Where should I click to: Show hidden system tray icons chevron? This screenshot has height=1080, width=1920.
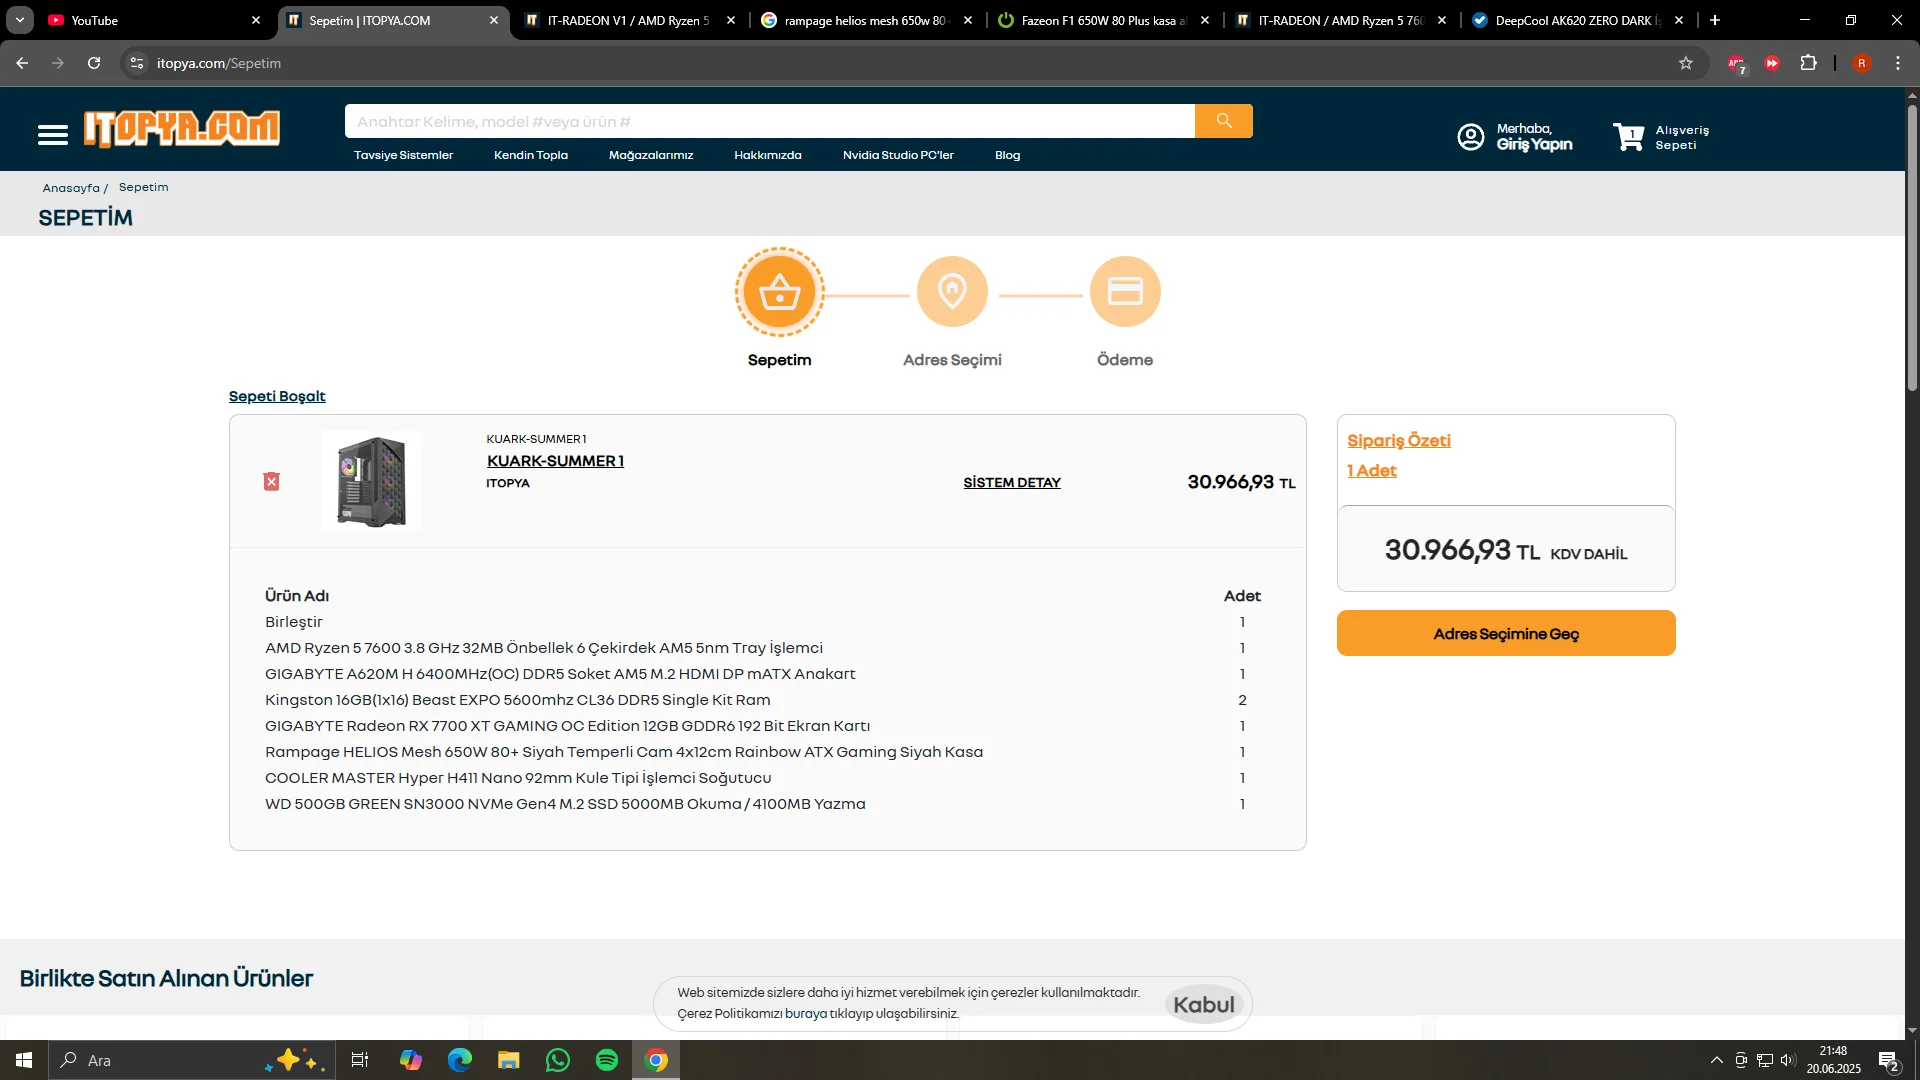[1716, 1060]
